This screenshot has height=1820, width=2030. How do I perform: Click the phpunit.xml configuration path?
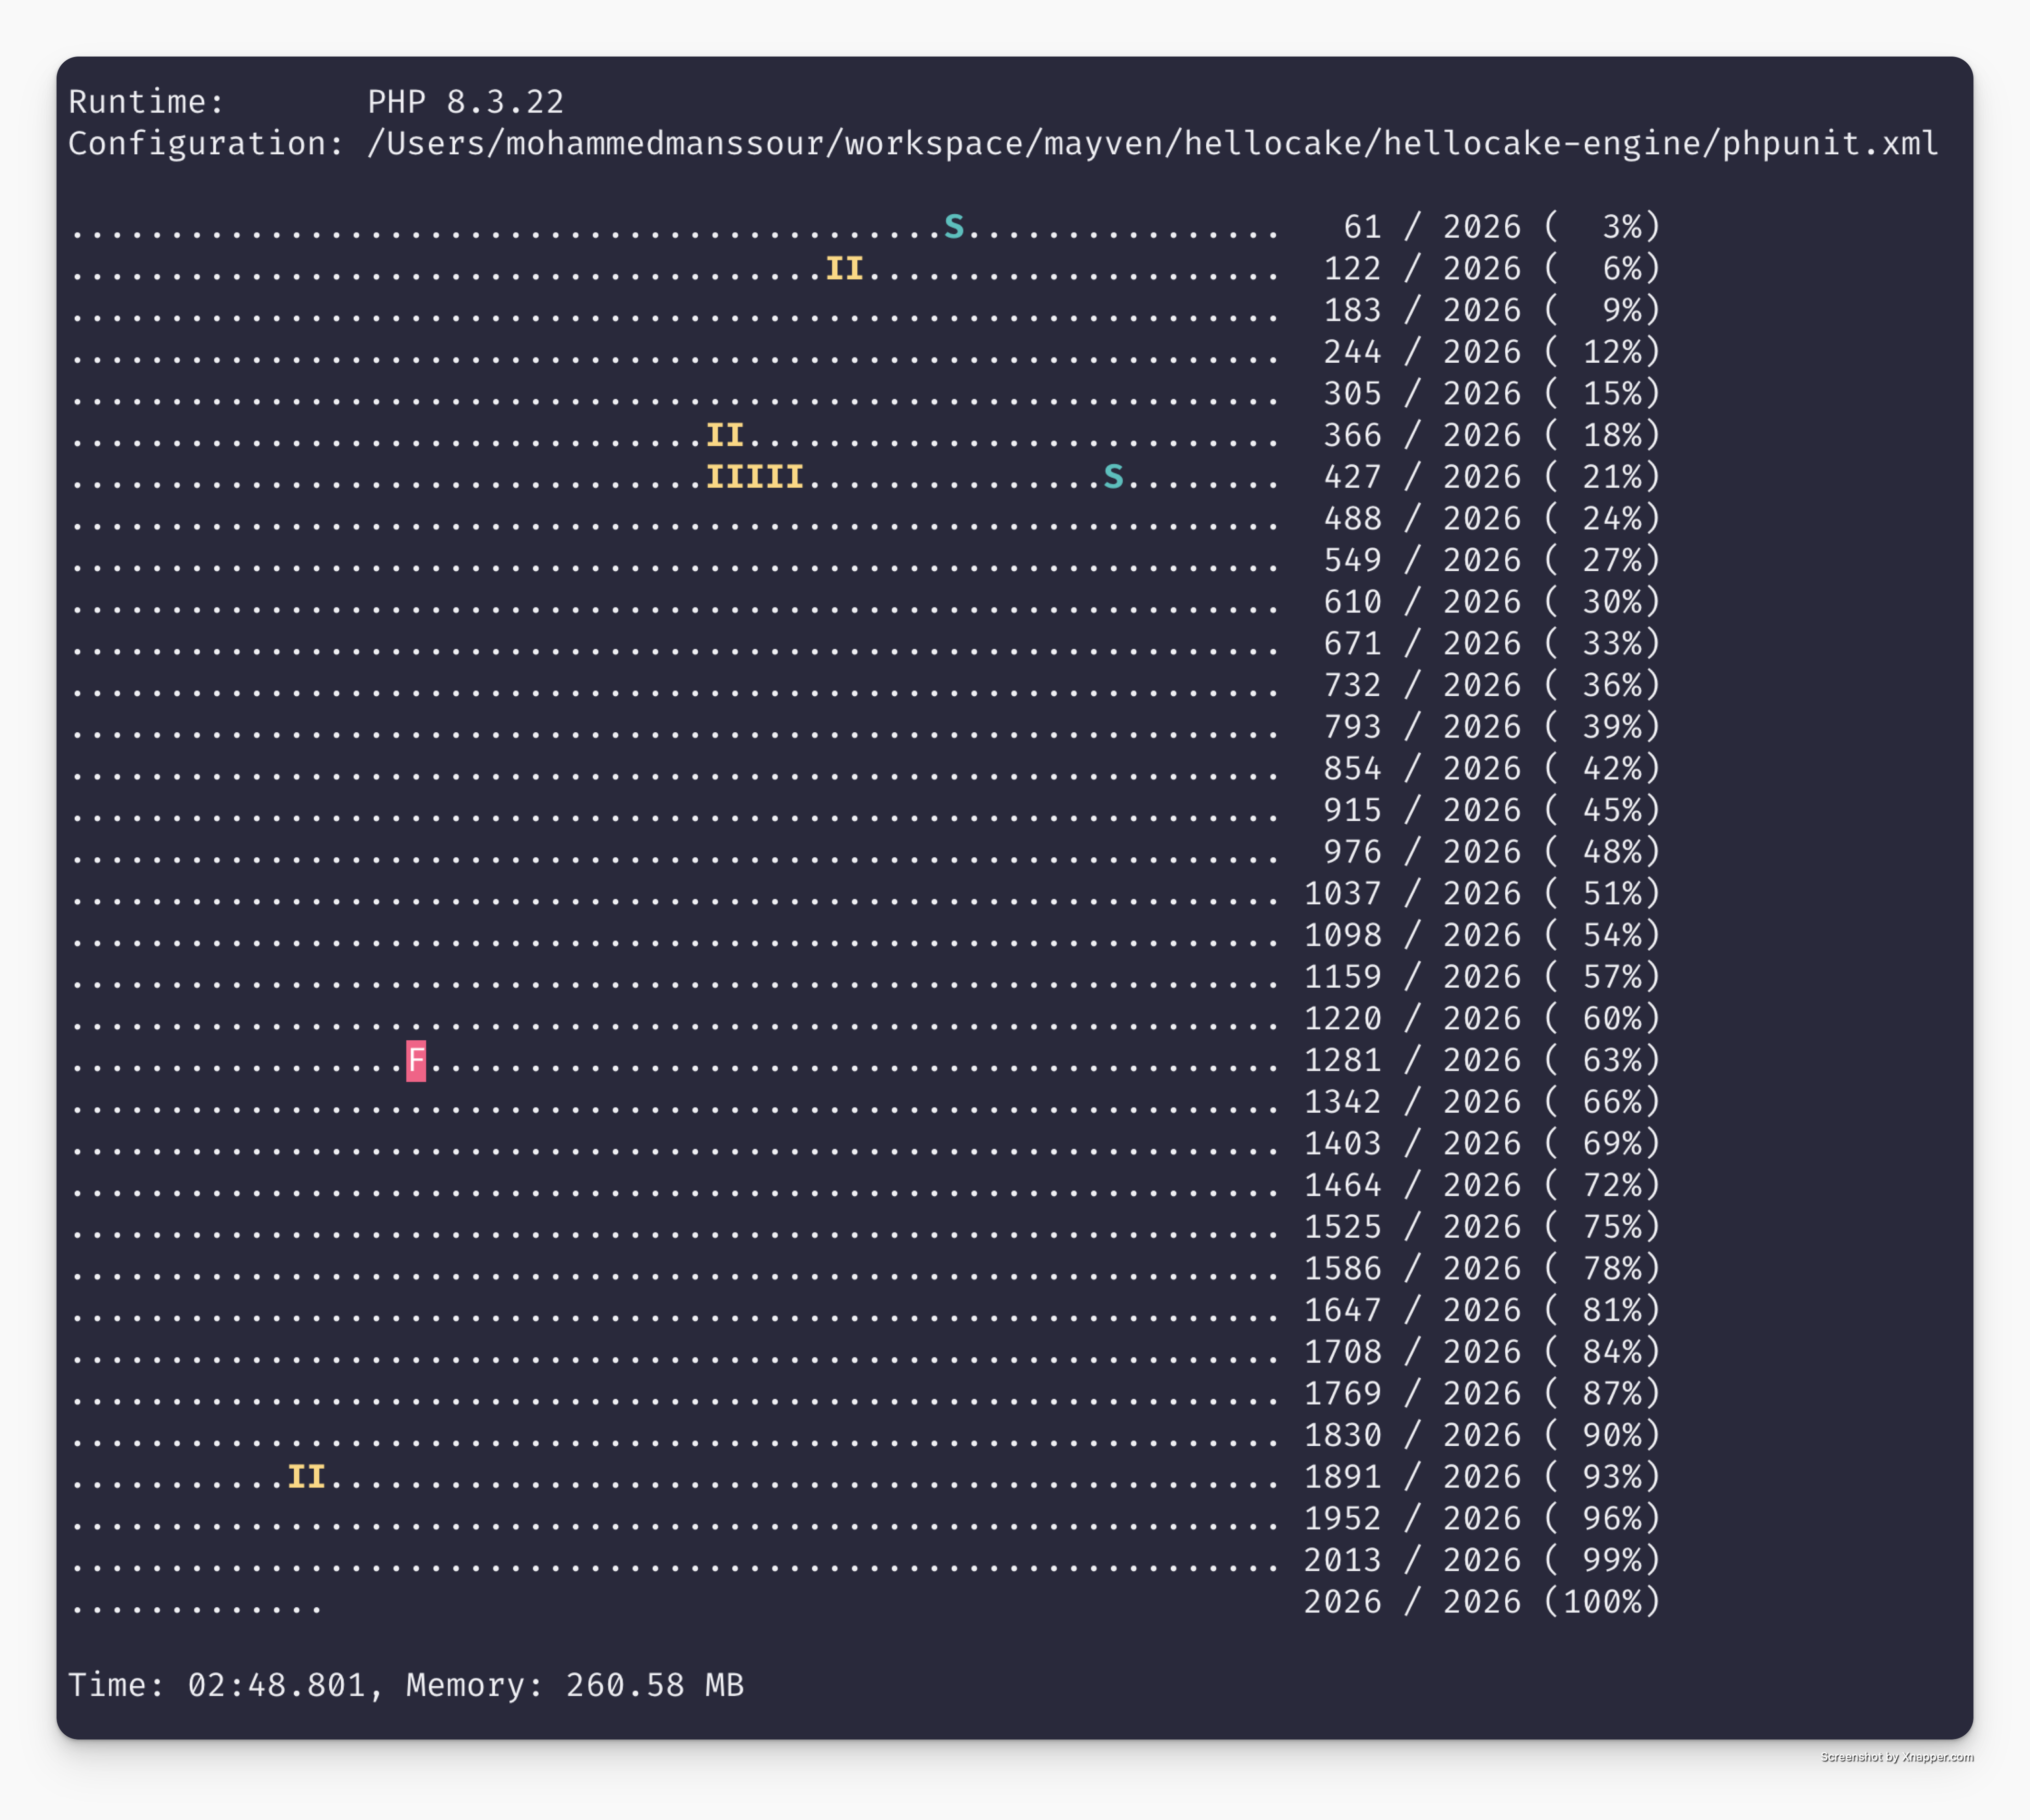(1152, 144)
